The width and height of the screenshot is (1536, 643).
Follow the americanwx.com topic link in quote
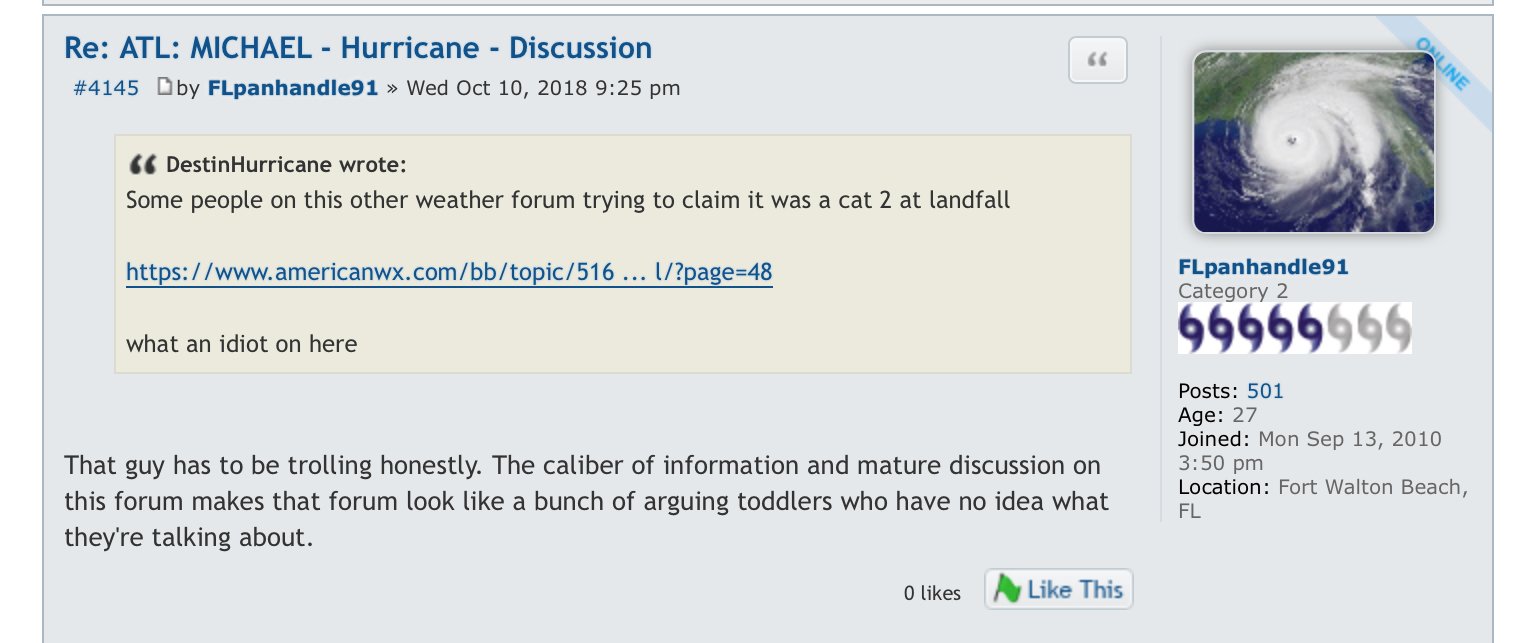pyautogui.click(x=449, y=272)
